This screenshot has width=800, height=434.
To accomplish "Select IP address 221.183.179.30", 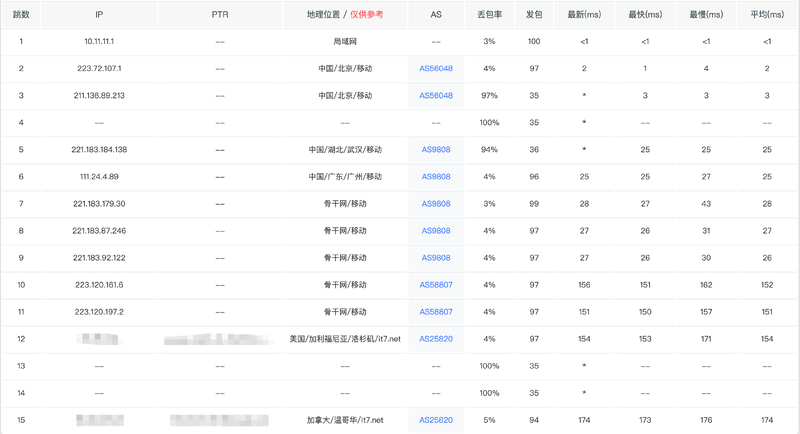I will (x=99, y=203).
